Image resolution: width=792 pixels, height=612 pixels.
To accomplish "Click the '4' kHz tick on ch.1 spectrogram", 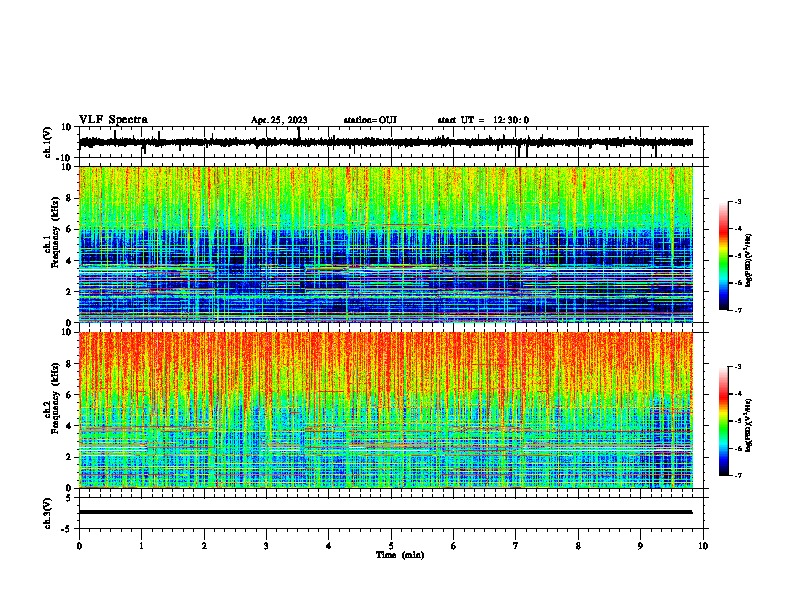I will [69, 261].
